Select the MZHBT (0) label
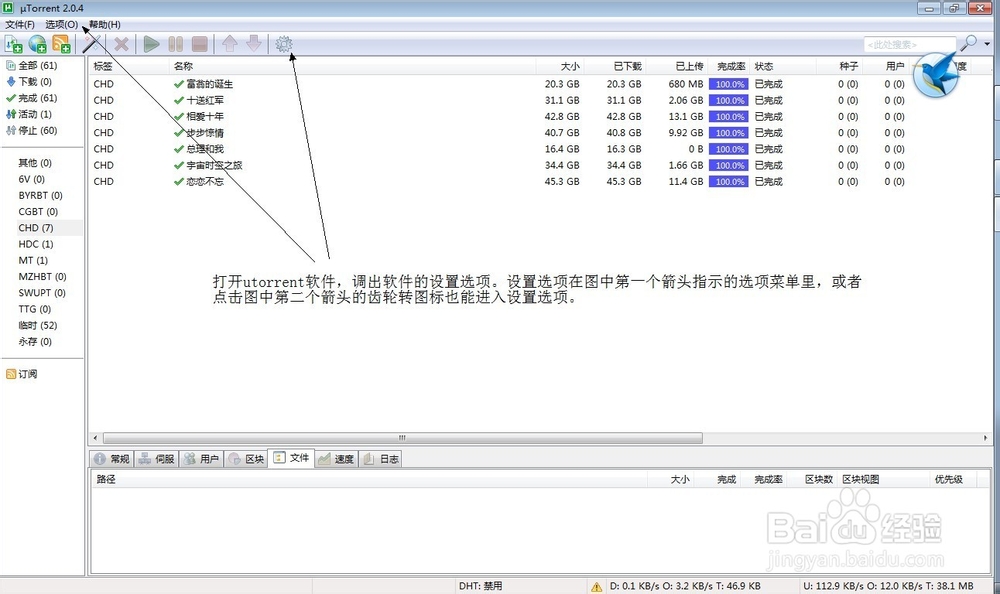The height and width of the screenshot is (594, 1000). click(42, 276)
